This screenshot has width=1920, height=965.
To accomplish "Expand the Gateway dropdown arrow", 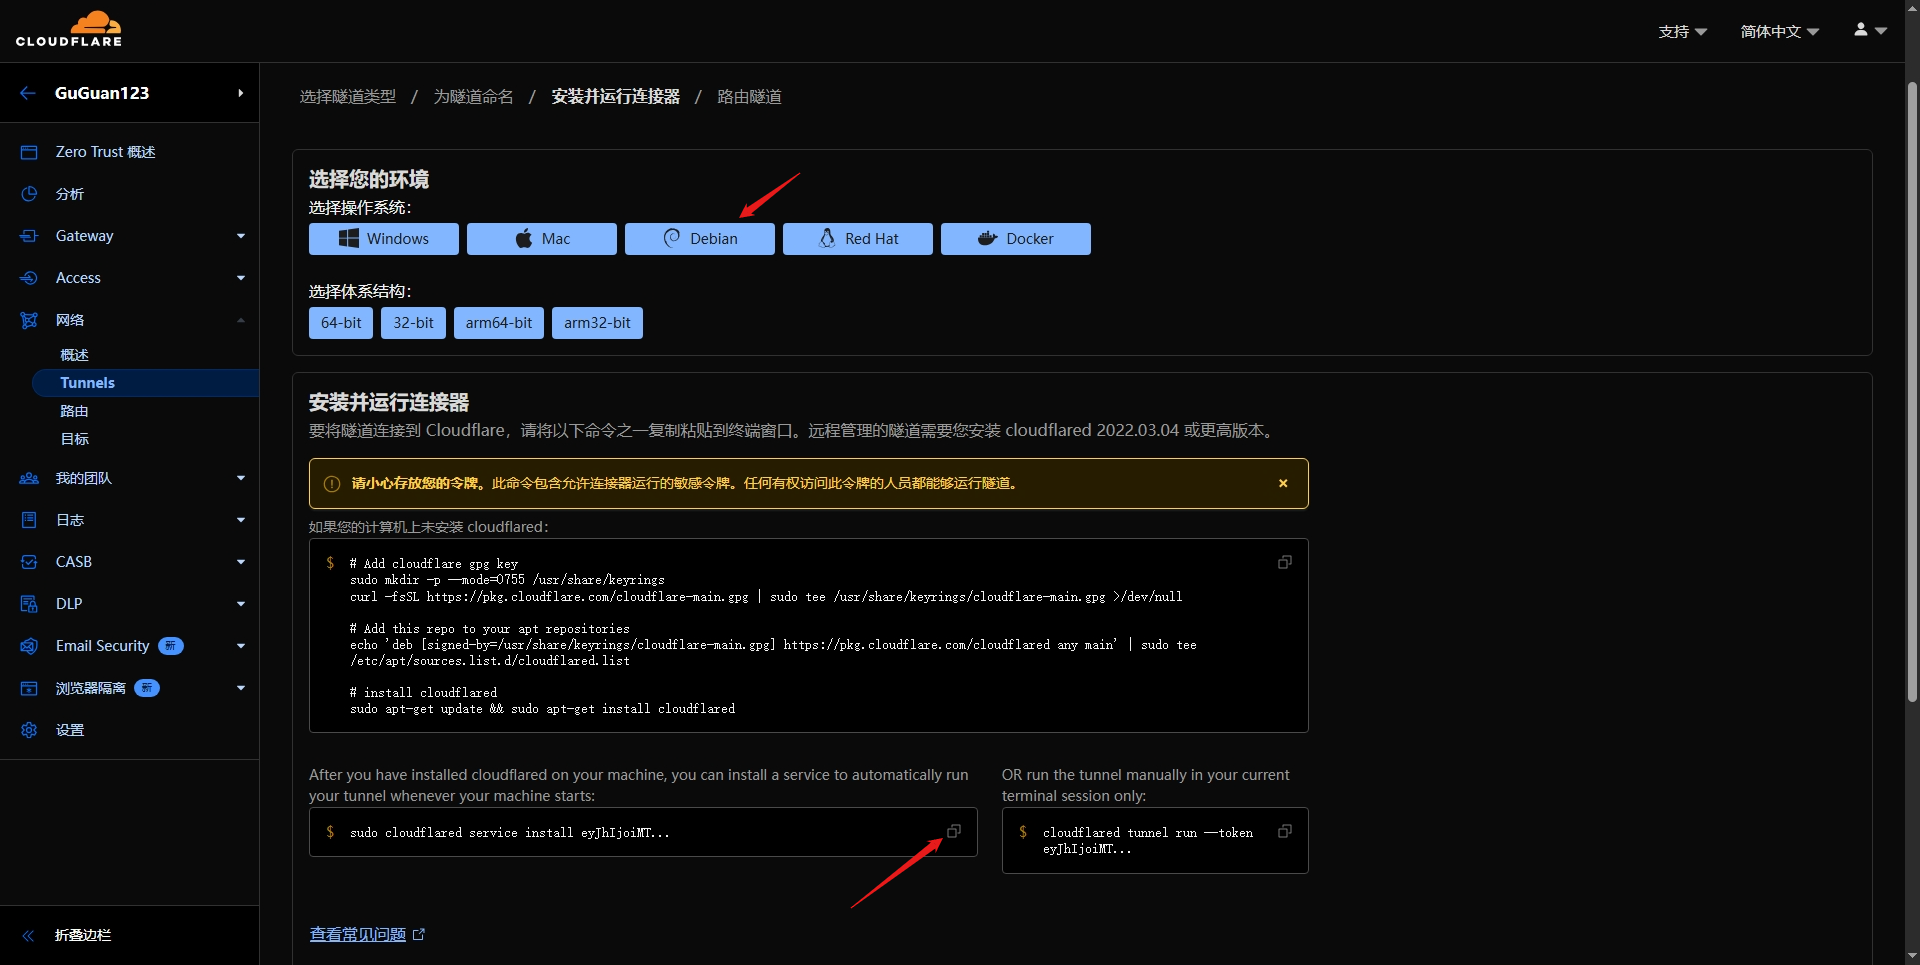I will (x=241, y=236).
